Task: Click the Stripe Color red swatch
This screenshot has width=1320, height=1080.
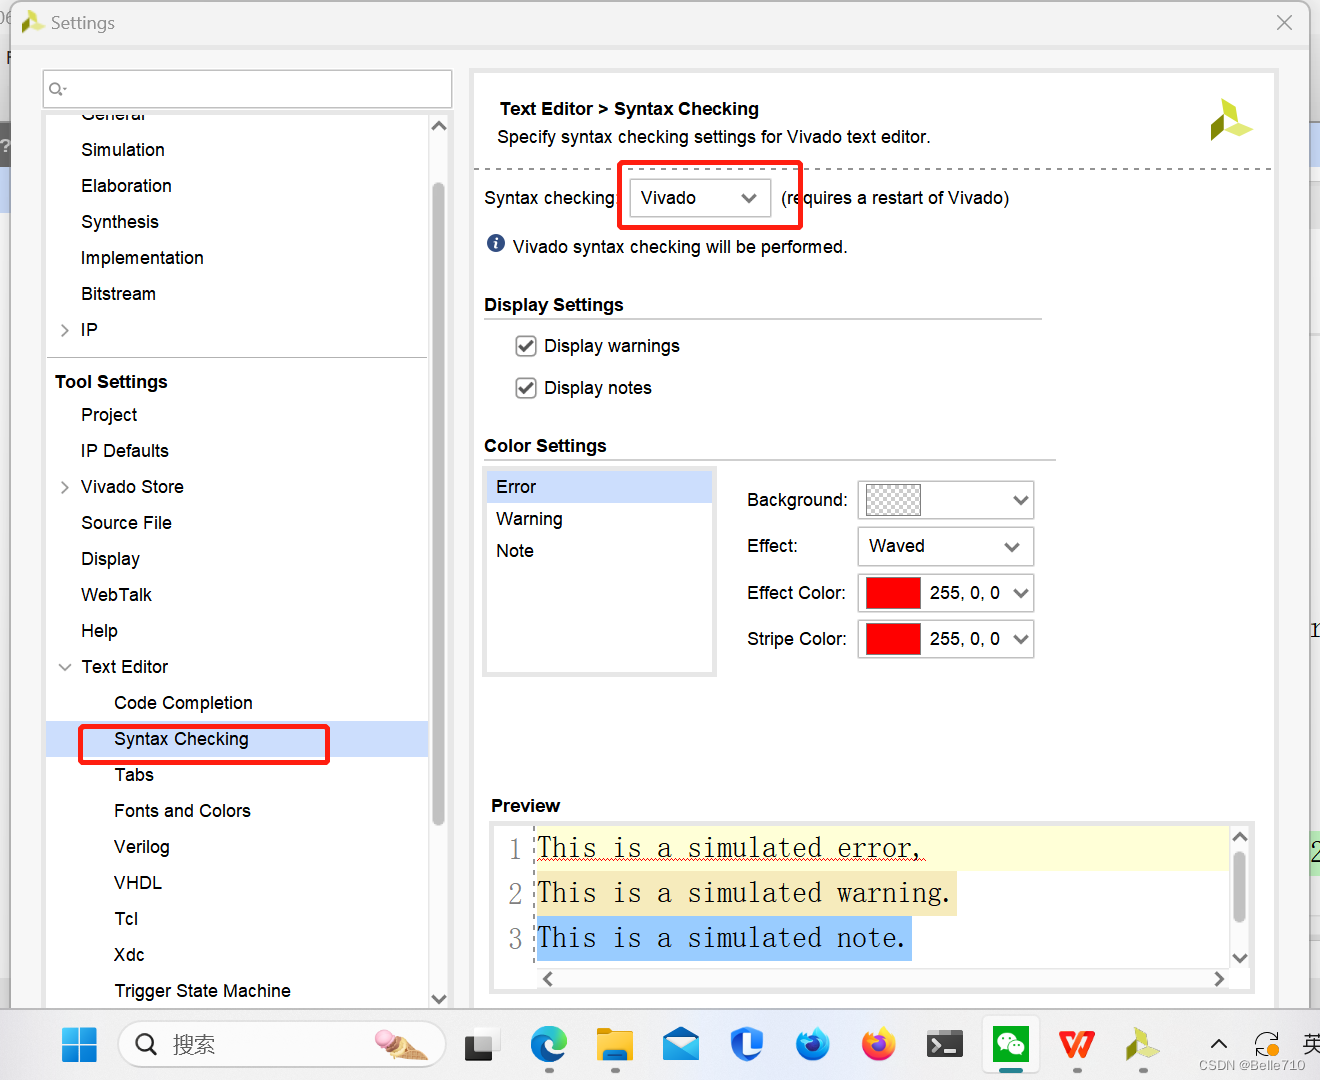Action: click(x=893, y=639)
